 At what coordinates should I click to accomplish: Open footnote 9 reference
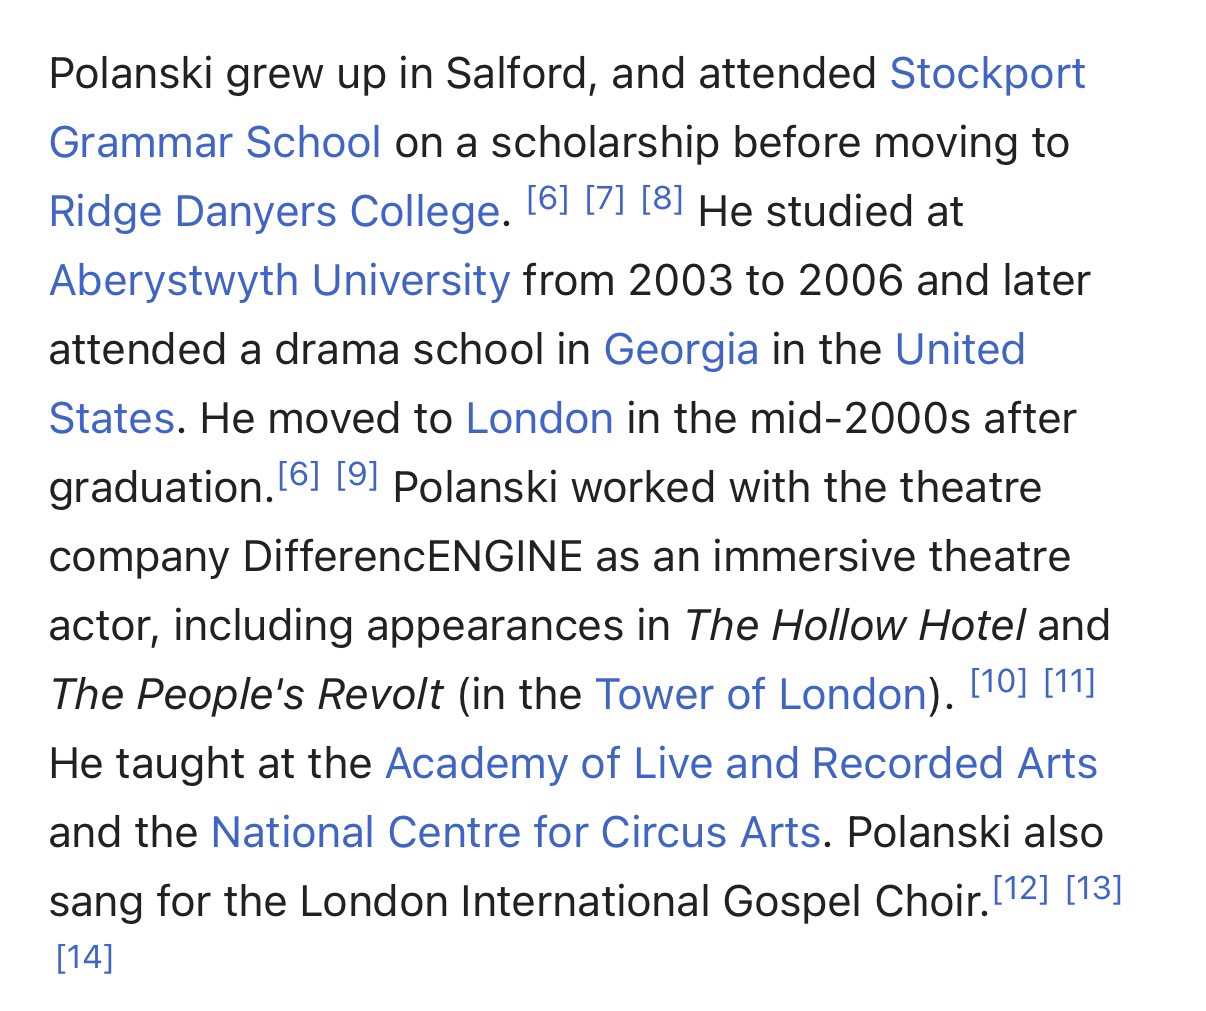coord(357,476)
